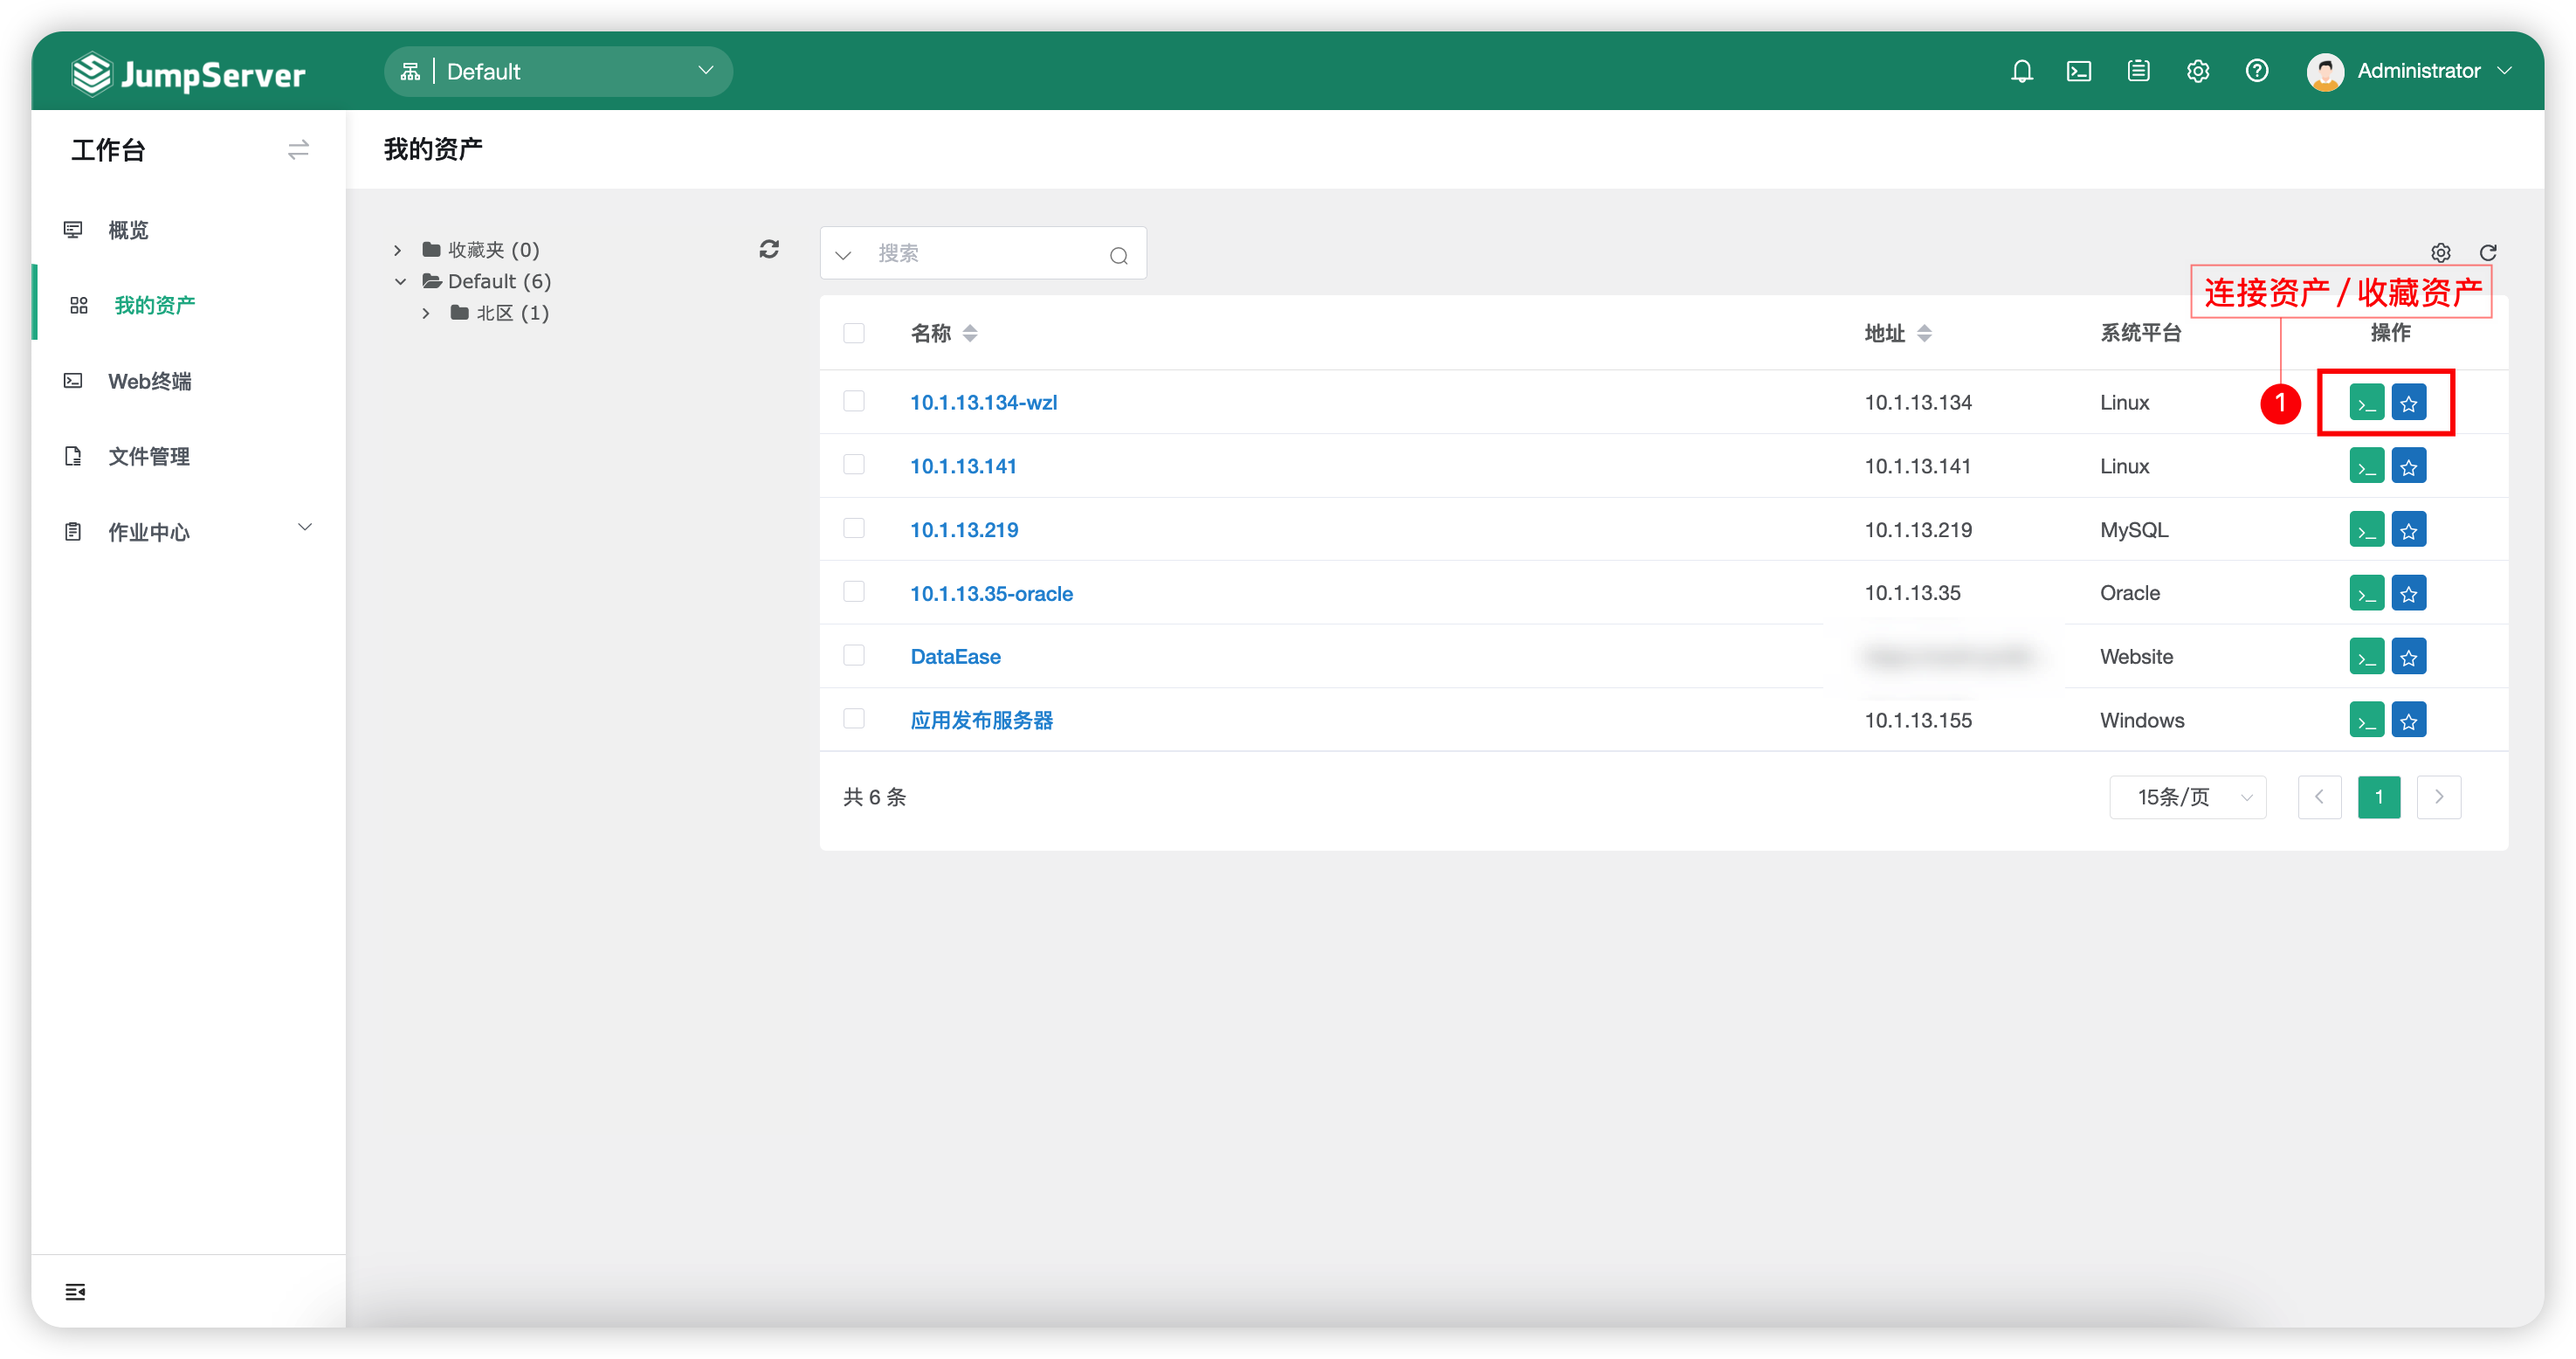Refresh the asset table list
Screen dimensions: 2576x1359
pyautogui.click(x=2488, y=252)
